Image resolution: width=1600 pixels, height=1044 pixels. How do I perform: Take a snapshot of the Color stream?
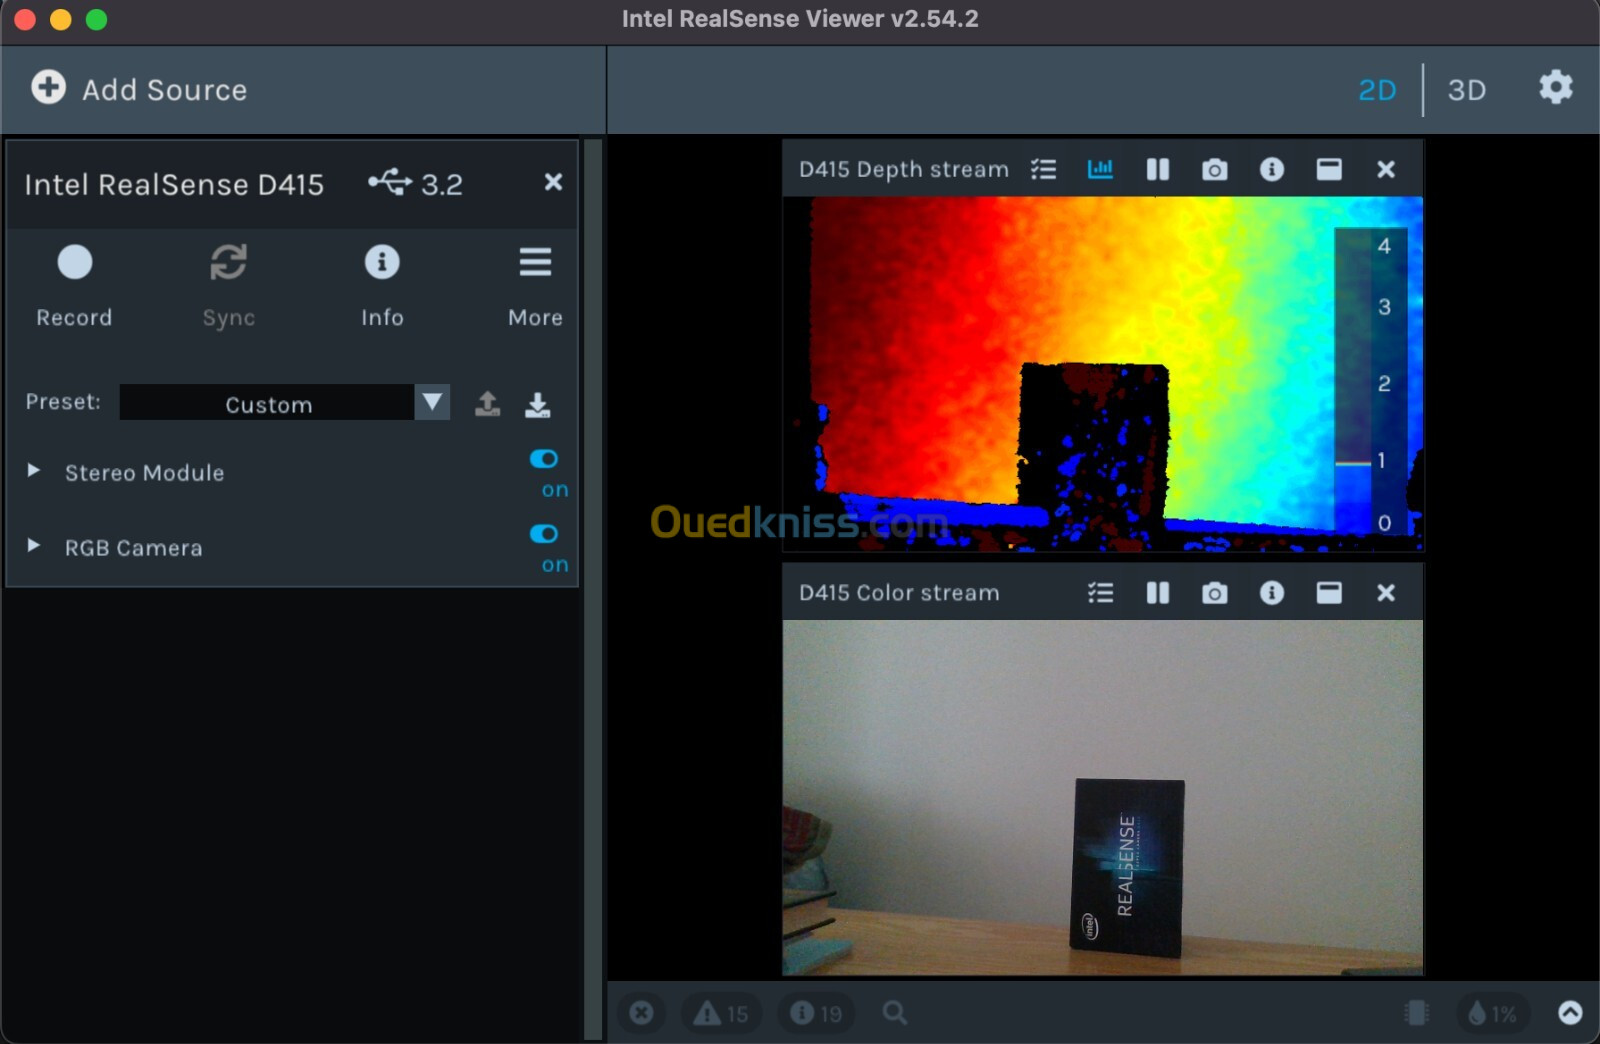(1214, 593)
